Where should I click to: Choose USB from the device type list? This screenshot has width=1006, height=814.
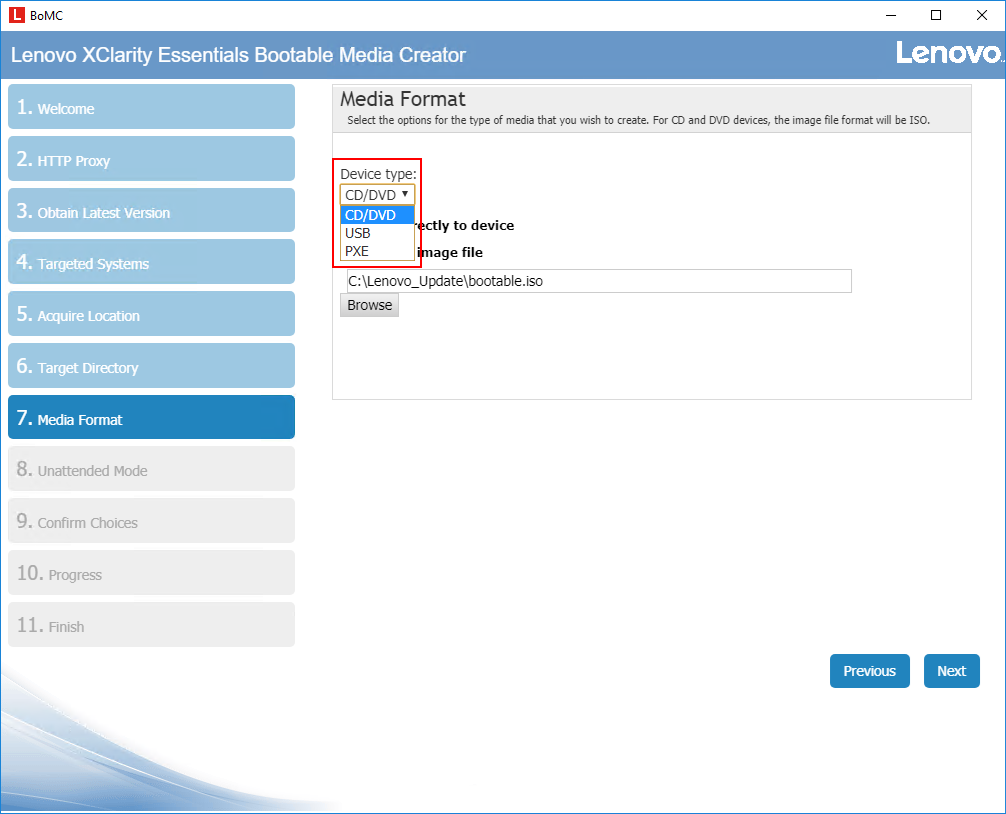click(x=377, y=233)
